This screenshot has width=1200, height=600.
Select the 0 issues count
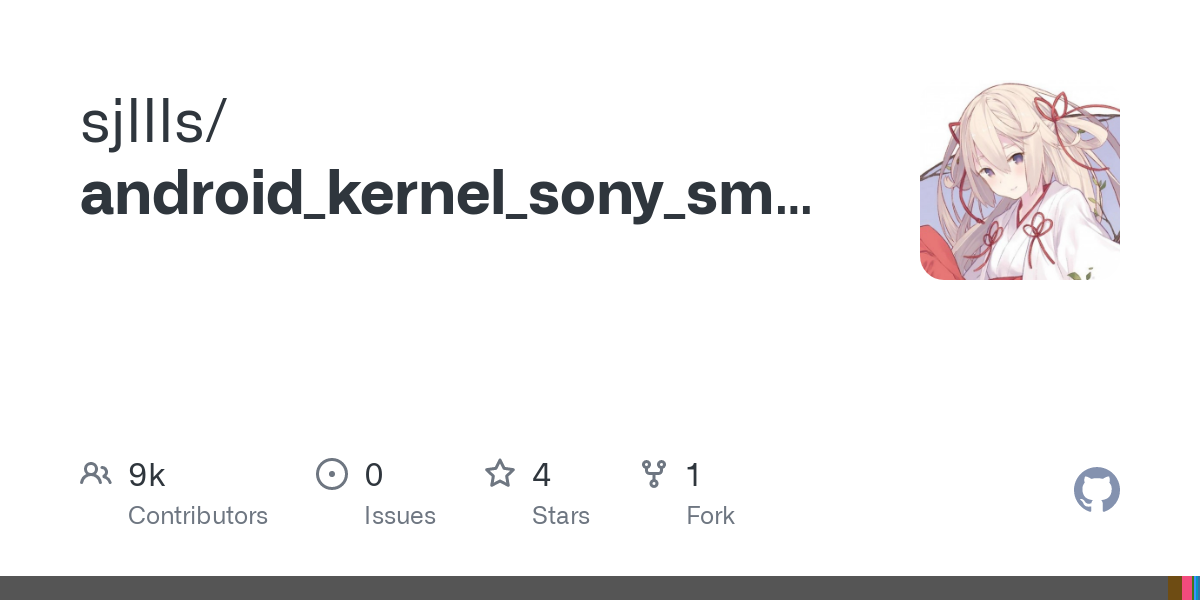tap(374, 475)
